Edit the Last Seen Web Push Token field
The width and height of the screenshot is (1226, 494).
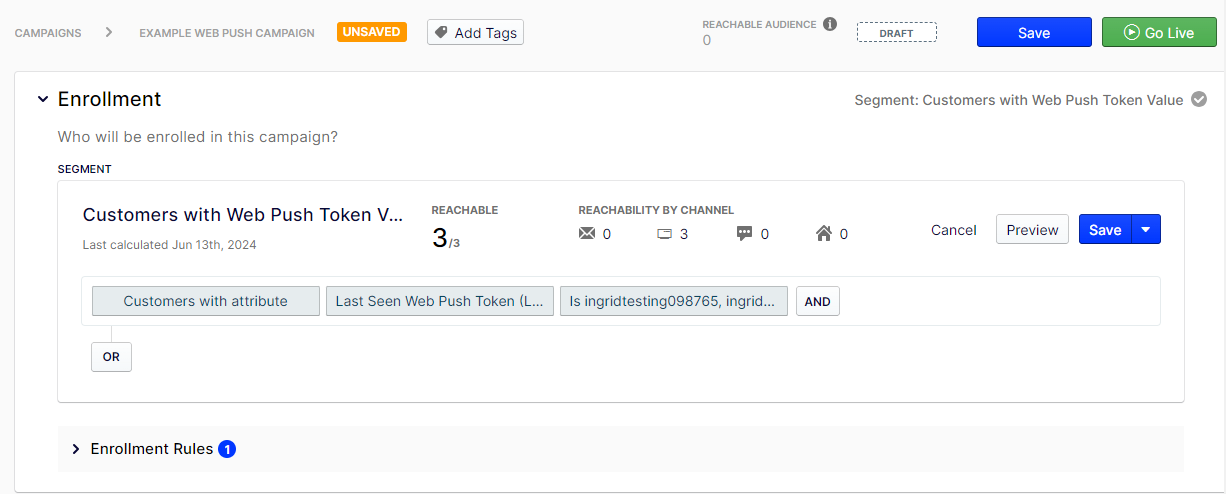[x=440, y=301]
